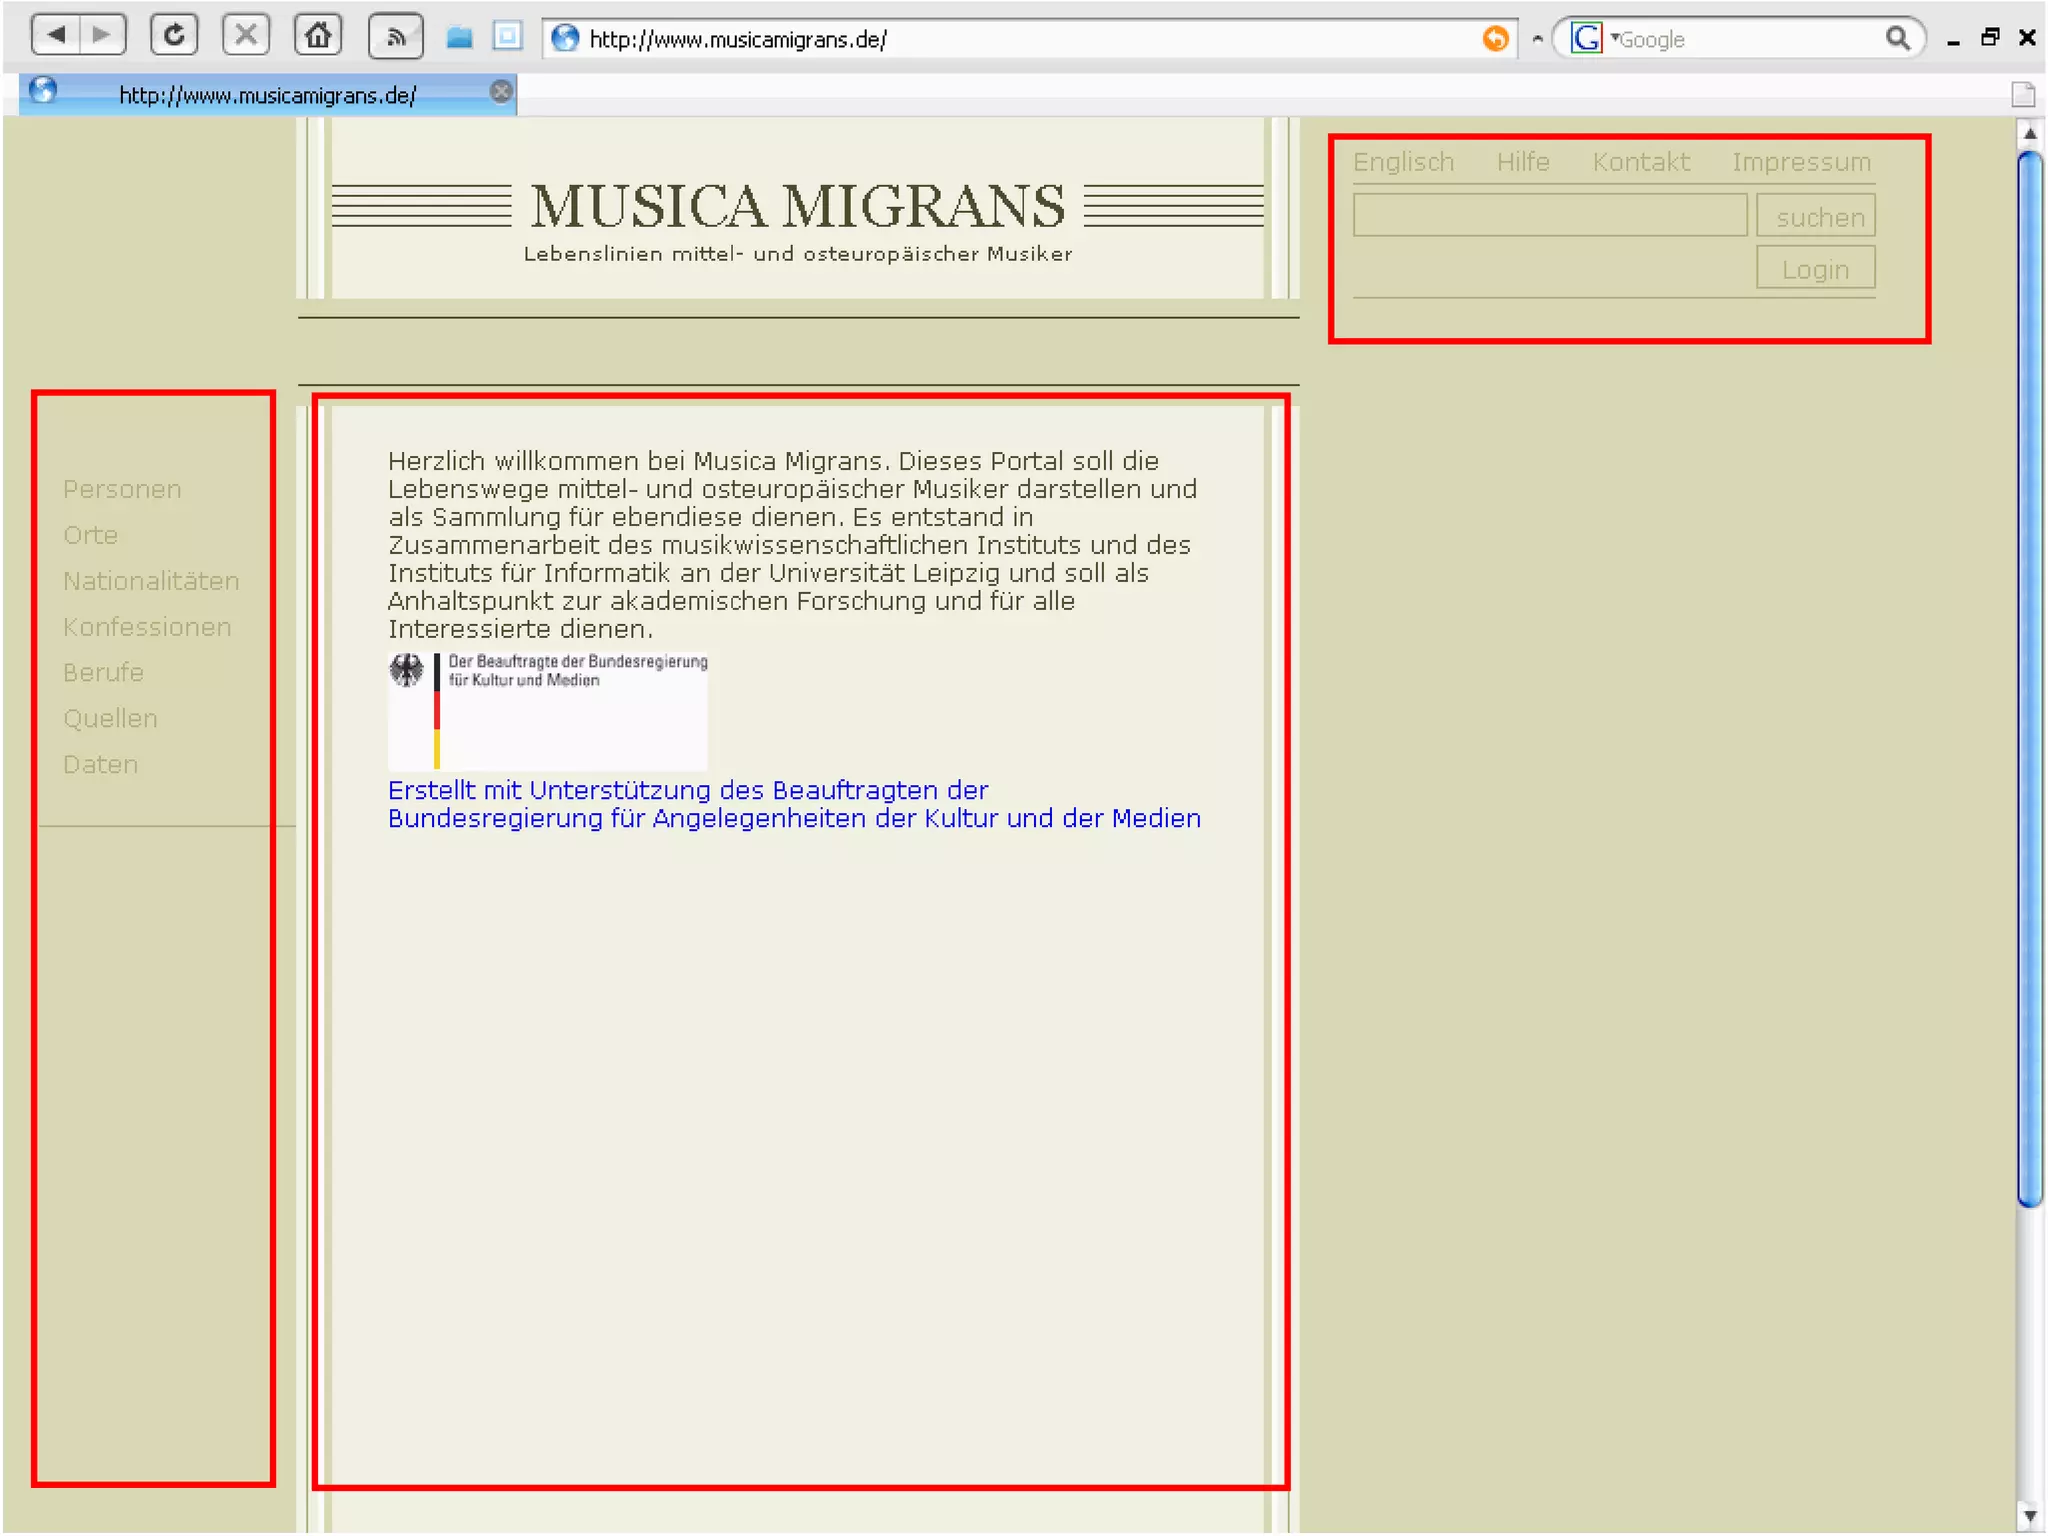Close the musicamigrans.de tab
This screenshot has width=2048, height=1536.
501,92
